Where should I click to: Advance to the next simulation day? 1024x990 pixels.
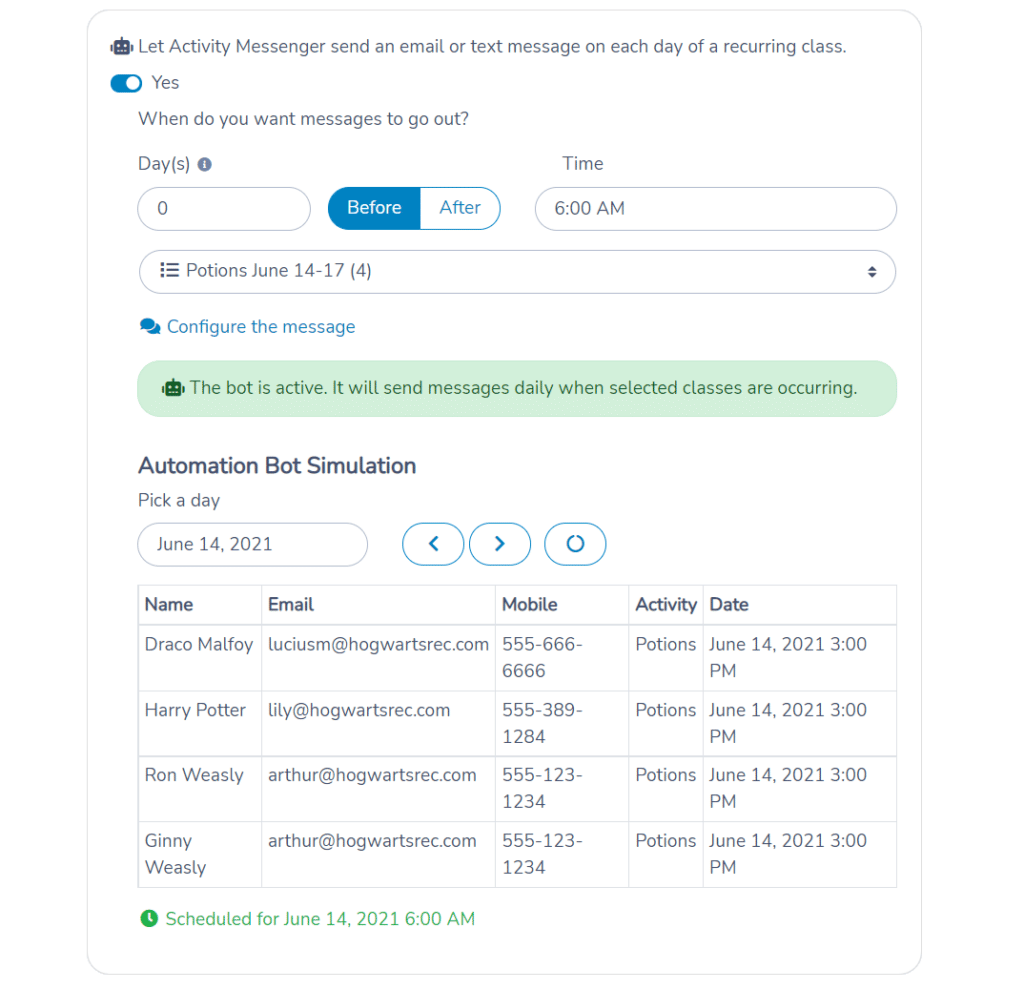500,544
